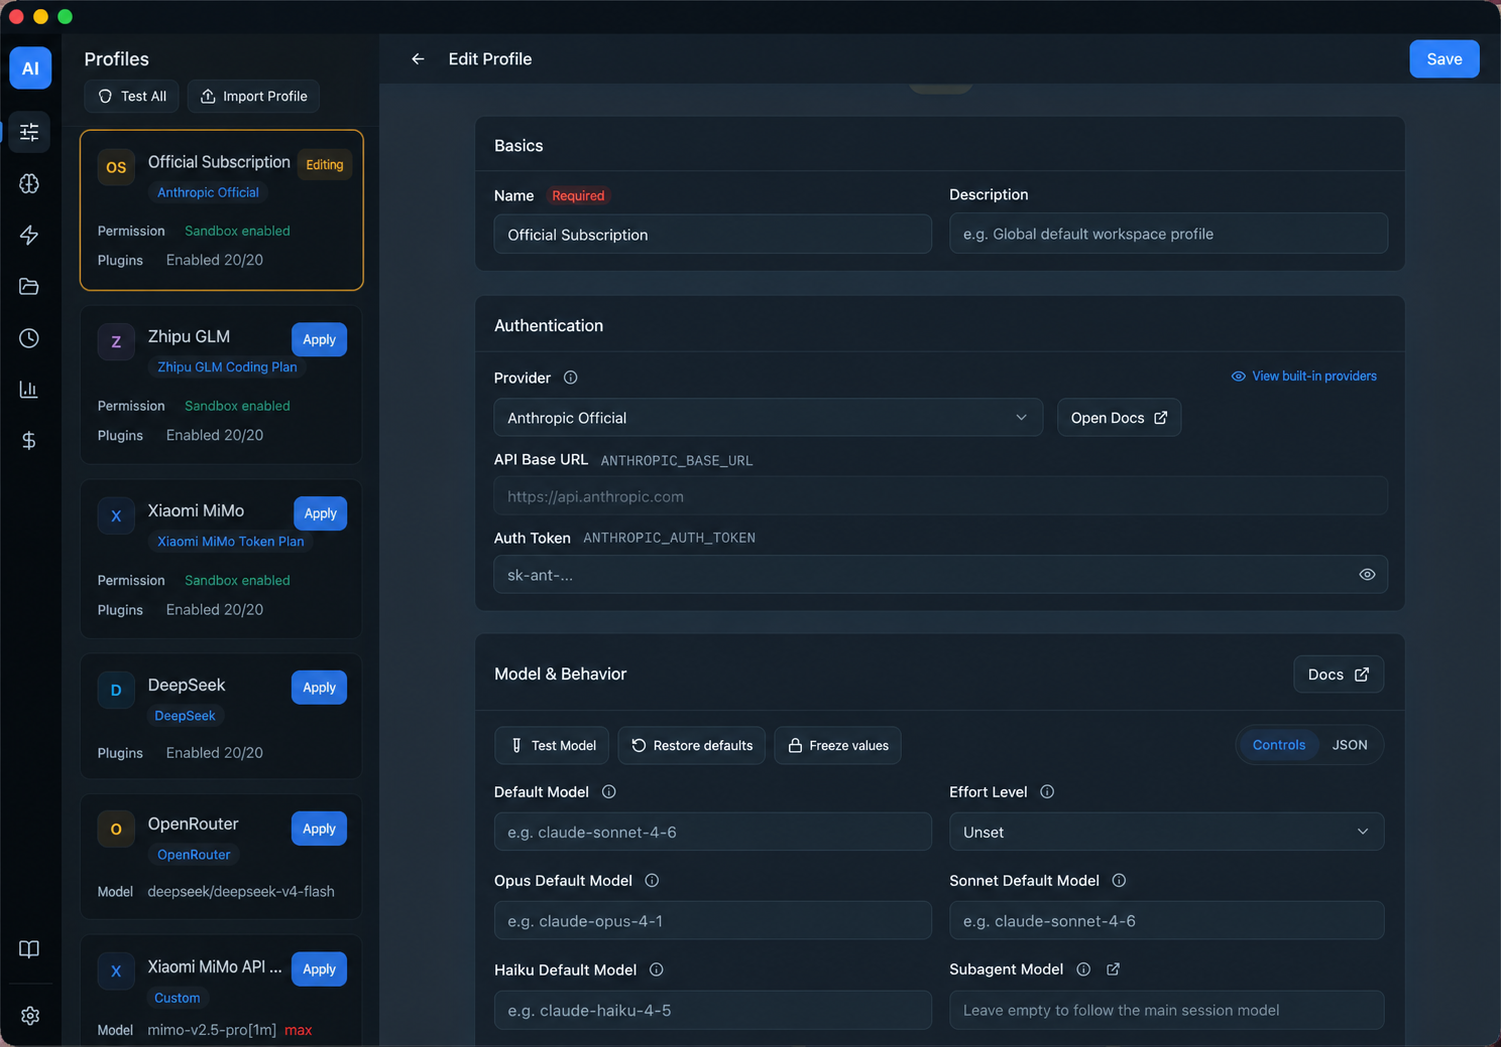
Task: Click Import Profile button
Action: [x=253, y=96]
